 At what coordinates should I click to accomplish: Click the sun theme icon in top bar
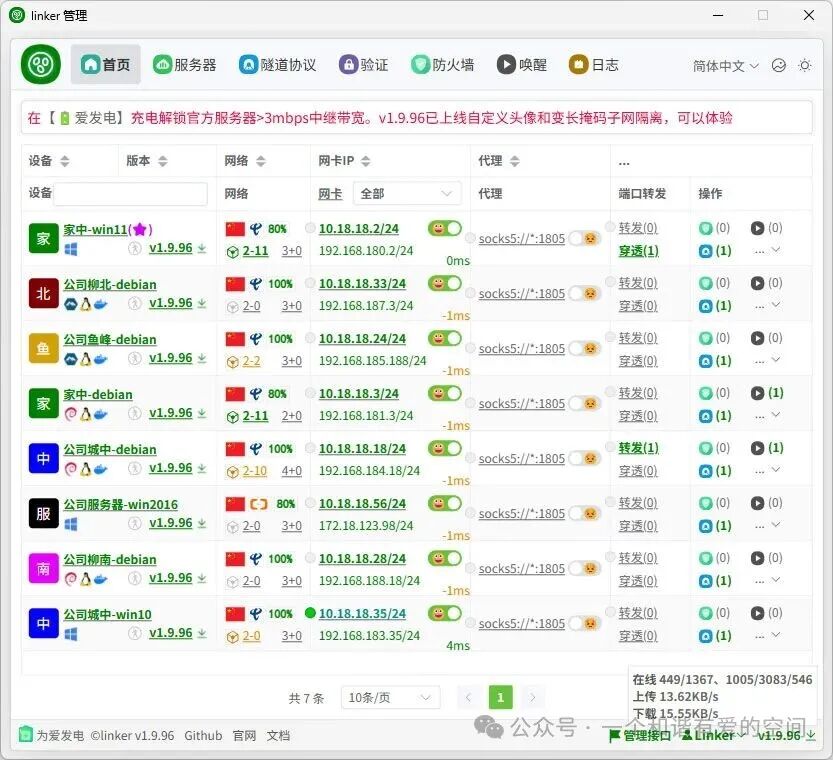pos(805,66)
